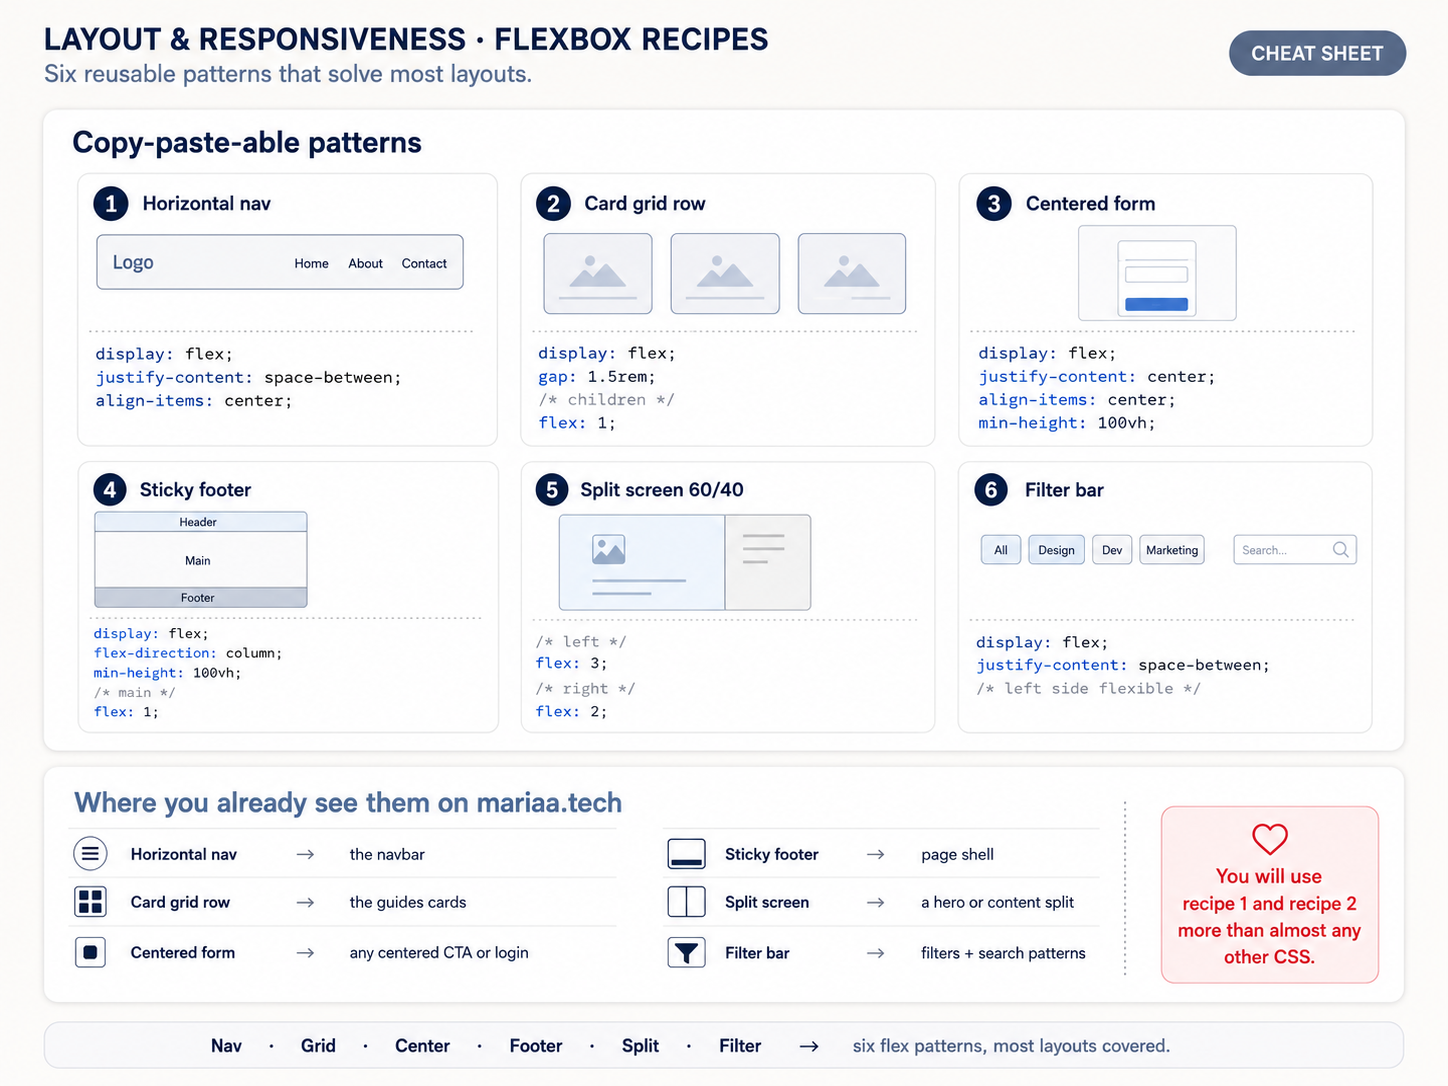
Task: Click the CHEAT SHEET button
Action: click(1317, 53)
